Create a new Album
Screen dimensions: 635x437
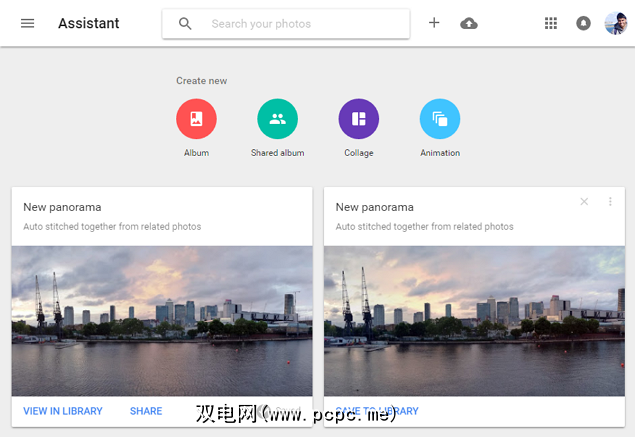click(x=196, y=119)
